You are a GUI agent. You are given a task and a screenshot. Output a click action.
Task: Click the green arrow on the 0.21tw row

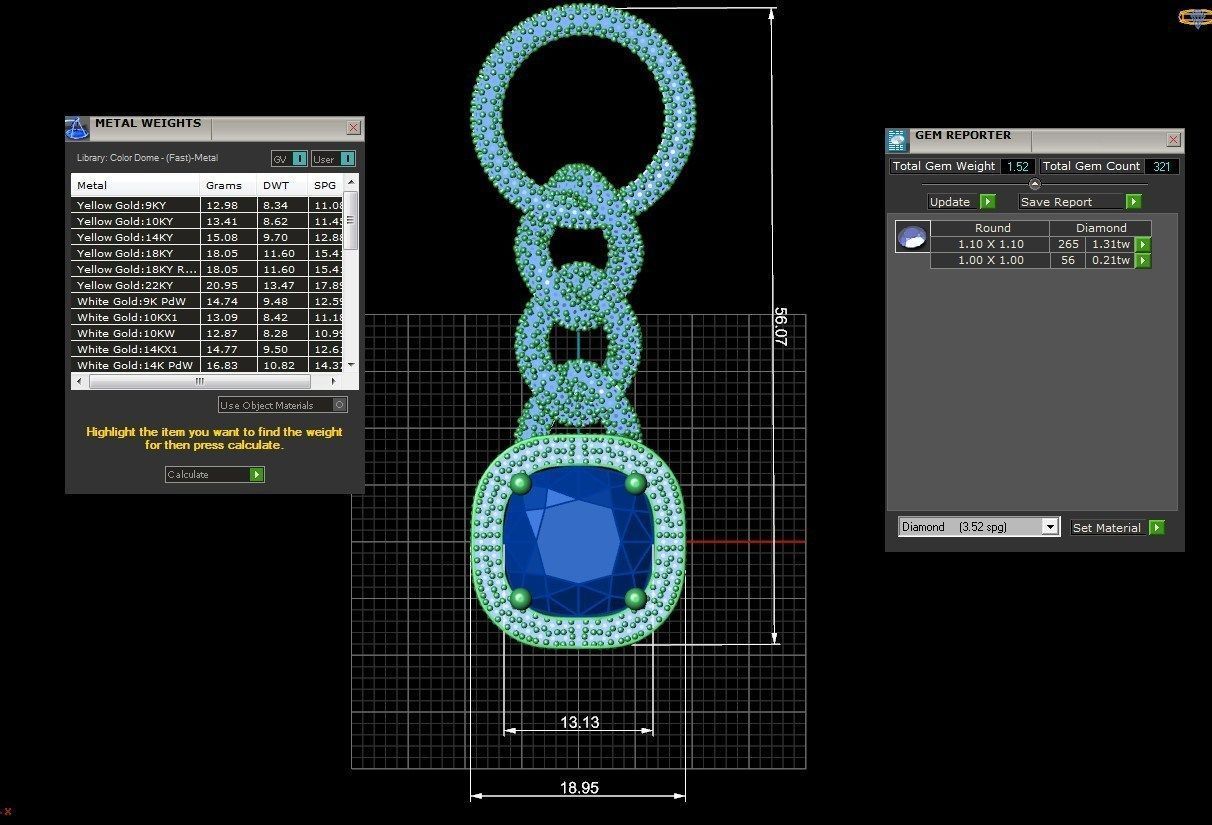[x=1143, y=261]
